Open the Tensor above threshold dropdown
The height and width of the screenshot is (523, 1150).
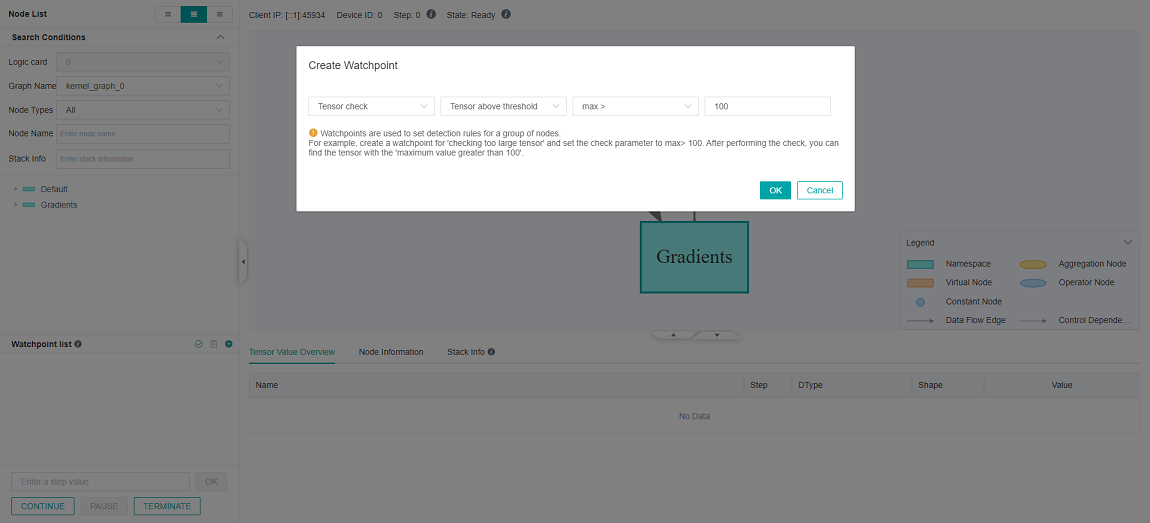(x=503, y=106)
